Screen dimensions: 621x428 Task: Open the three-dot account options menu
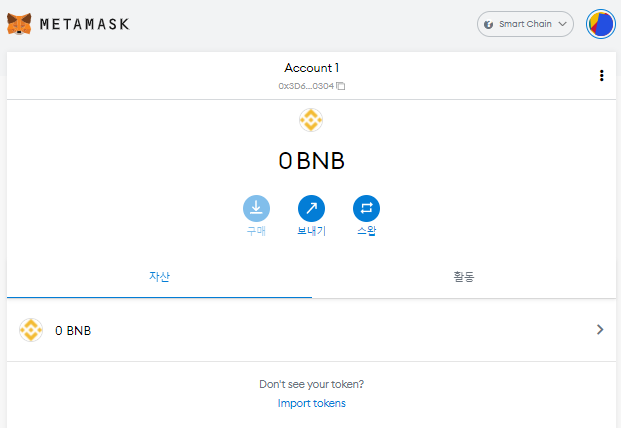point(602,76)
